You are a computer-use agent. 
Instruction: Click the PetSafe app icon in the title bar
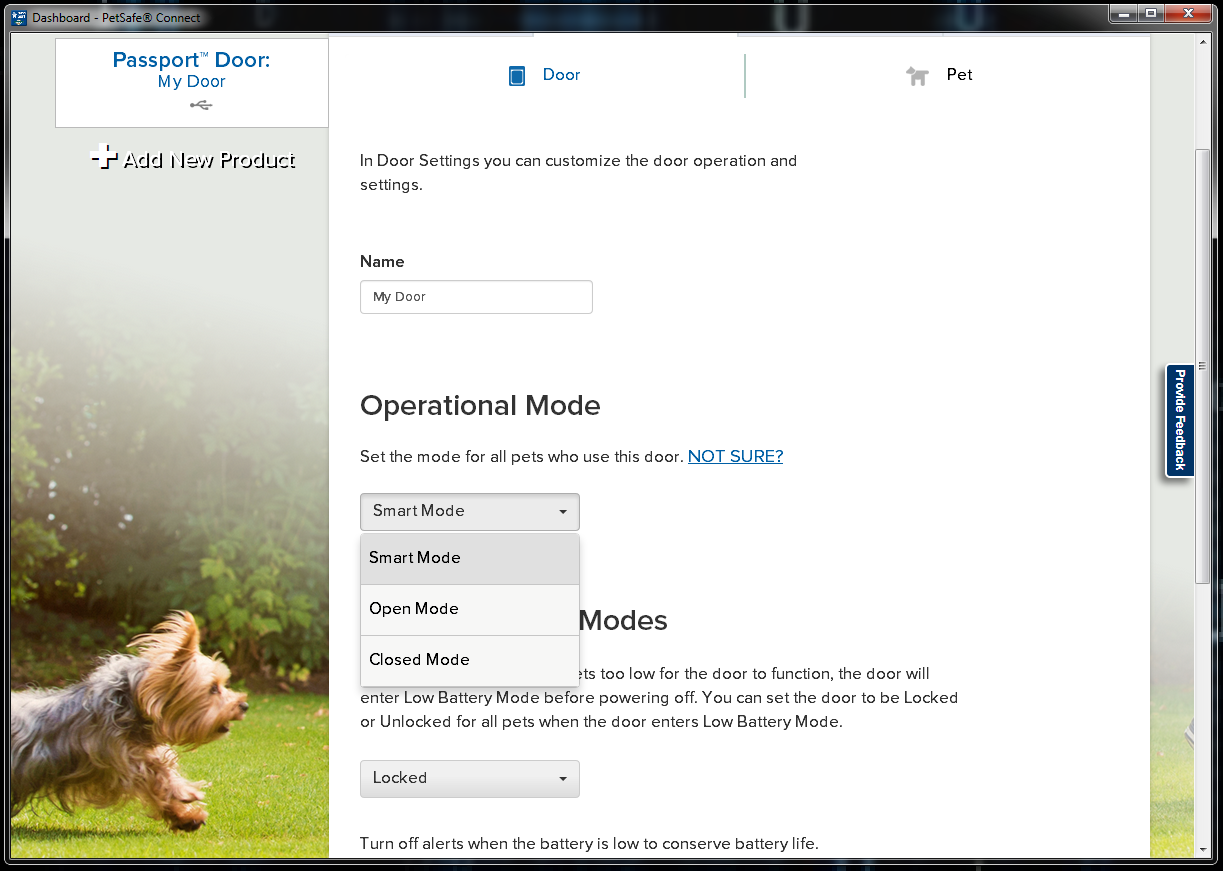19,17
